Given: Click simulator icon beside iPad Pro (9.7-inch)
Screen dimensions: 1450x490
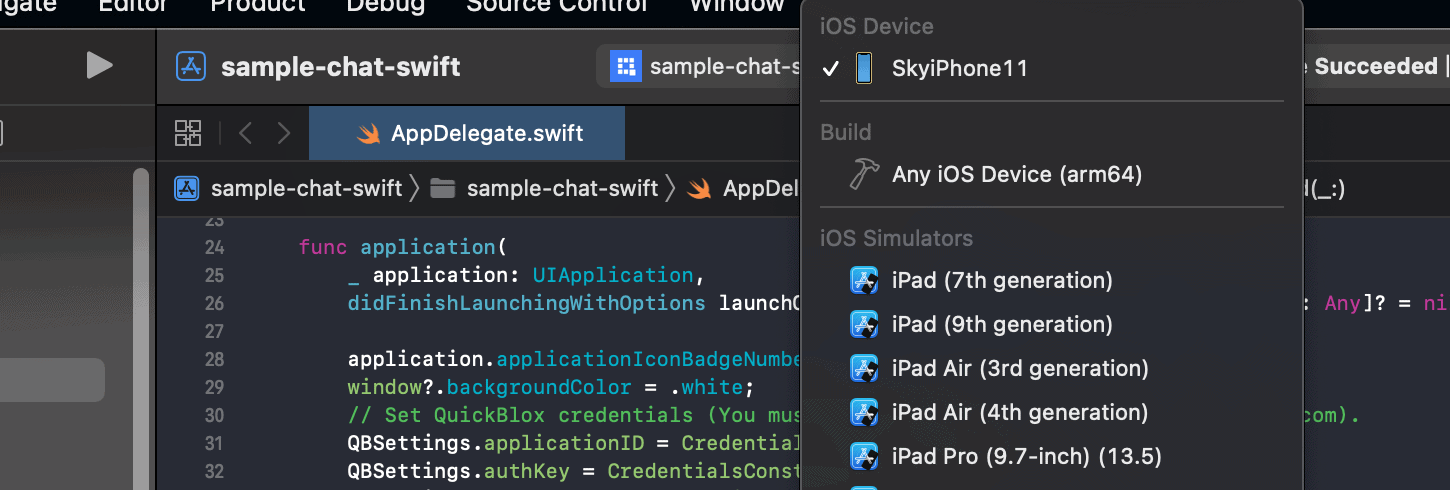Looking at the screenshot, I should click(x=863, y=457).
